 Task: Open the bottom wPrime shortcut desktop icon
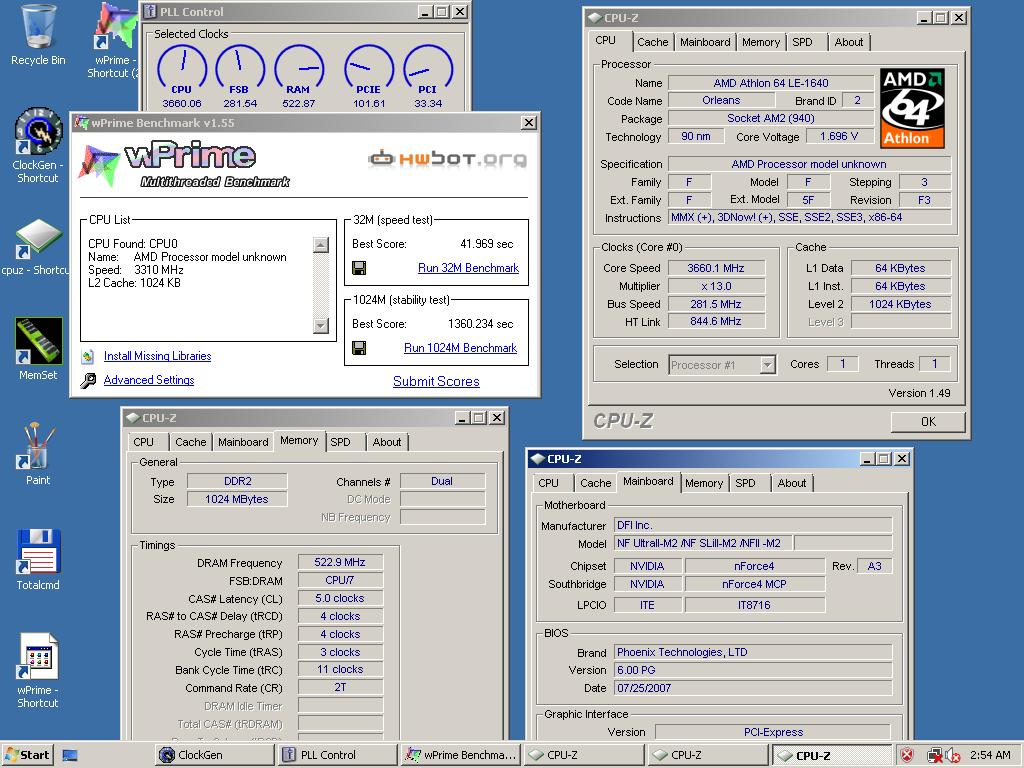(38, 657)
